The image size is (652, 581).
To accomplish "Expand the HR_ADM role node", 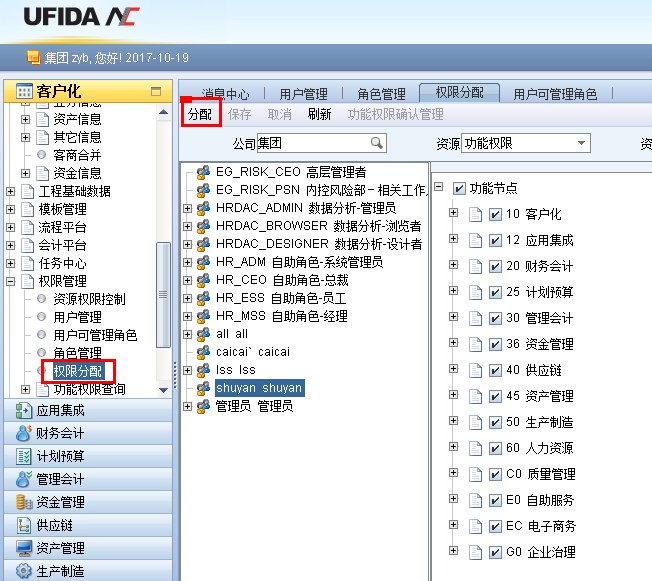I will coord(188,262).
